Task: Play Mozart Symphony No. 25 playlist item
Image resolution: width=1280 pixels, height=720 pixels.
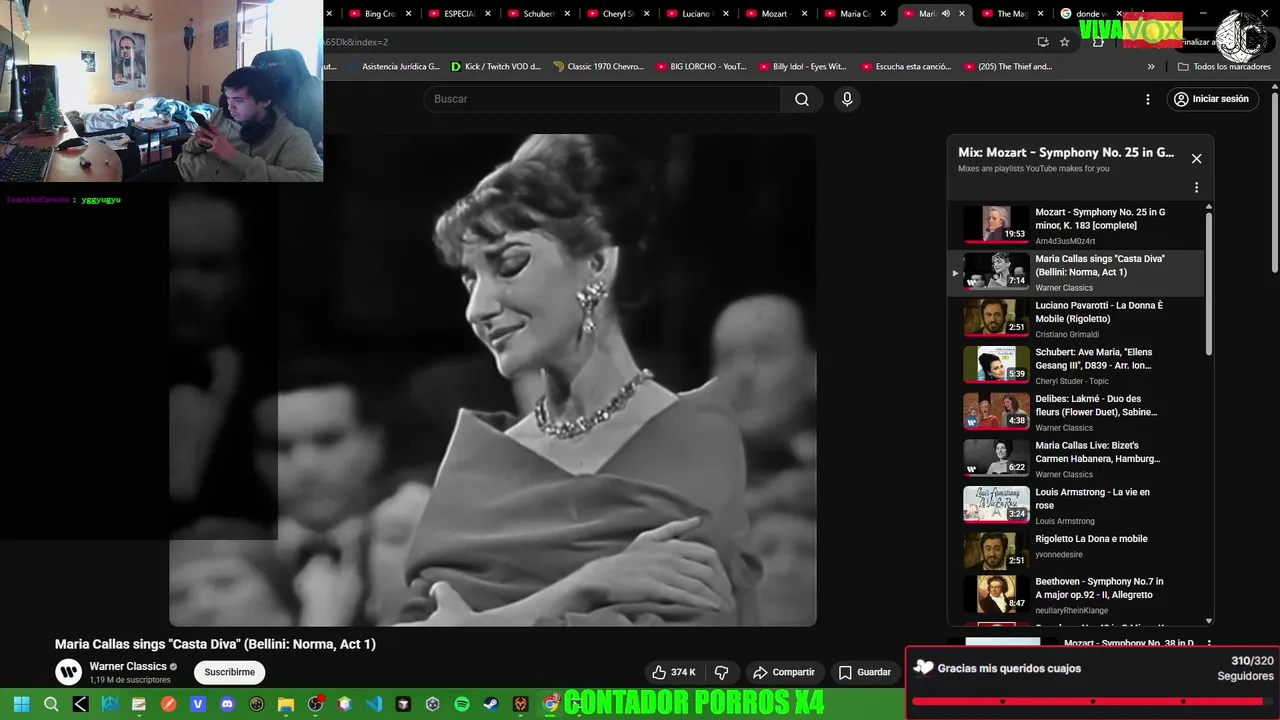Action: click(x=1075, y=225)
